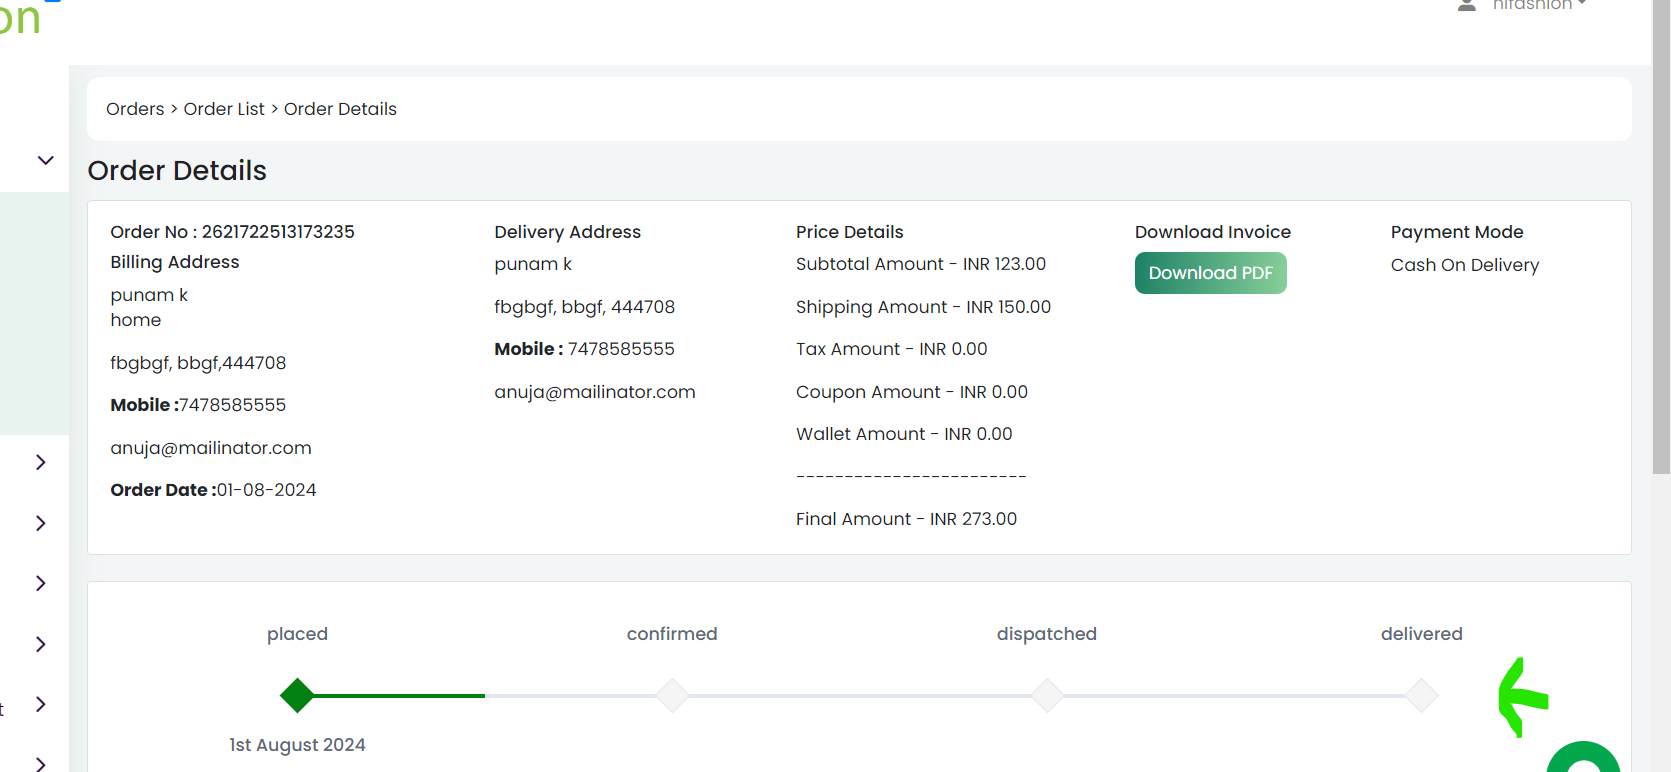
Task: Click the placed status green diamond marker
Action: [x=297, y=695]
